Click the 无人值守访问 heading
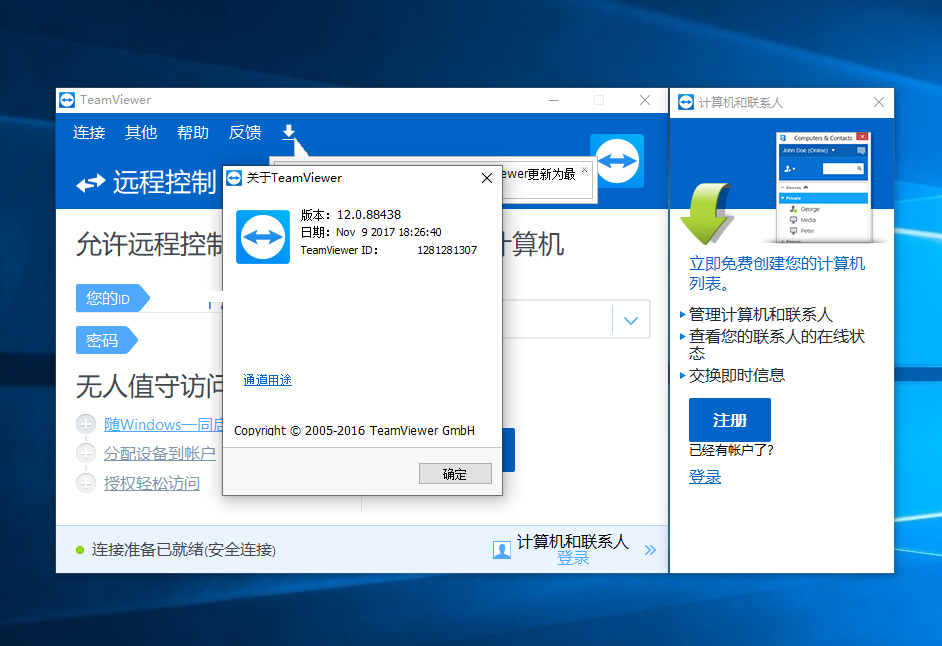This screenshot has width=942, height=646. (x=150, y=386)
